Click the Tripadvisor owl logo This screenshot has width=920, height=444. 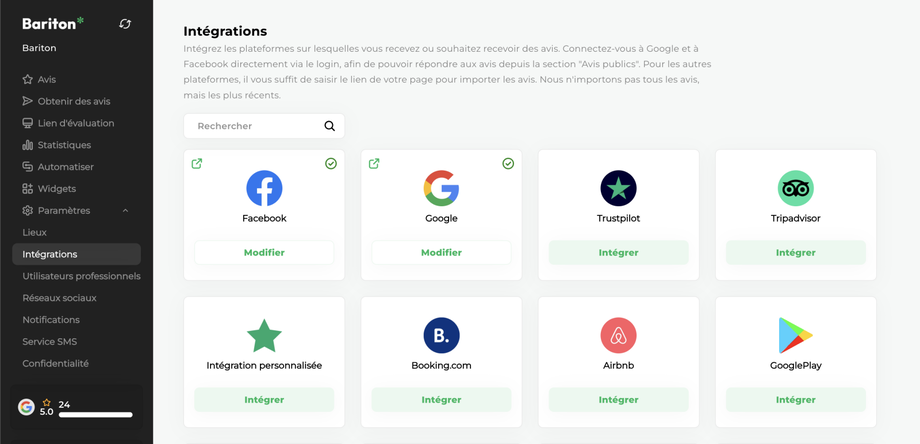click(795, 188)
